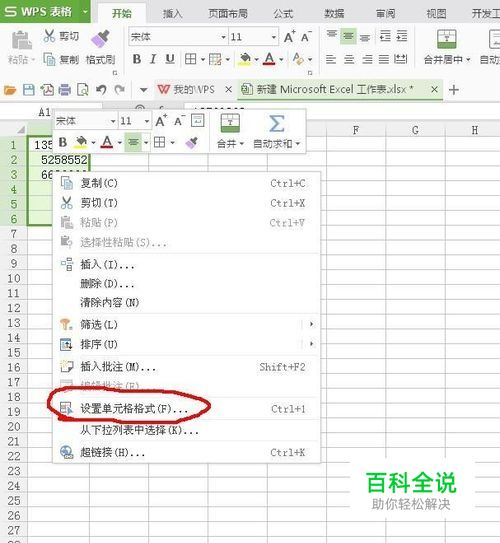This screenshot has width=500, height=543.
Task: Set bottom vertical alignment
Action: pos(365,37)
